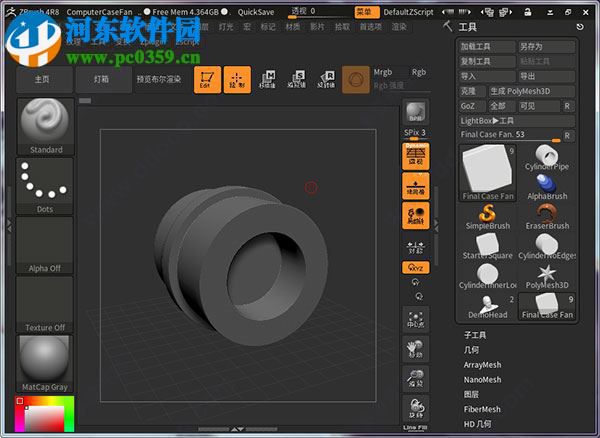This screenshot has width=600, height=438.
Task: Open the 灯光 light menu
Action: point(226,27)
